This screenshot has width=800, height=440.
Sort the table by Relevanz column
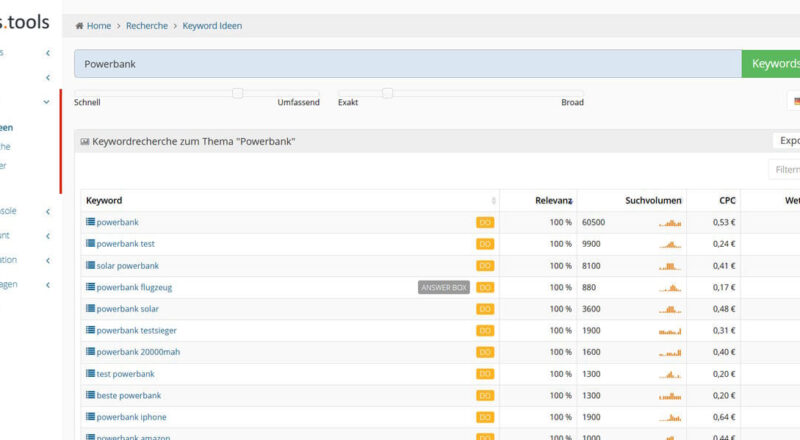[538, 201]
